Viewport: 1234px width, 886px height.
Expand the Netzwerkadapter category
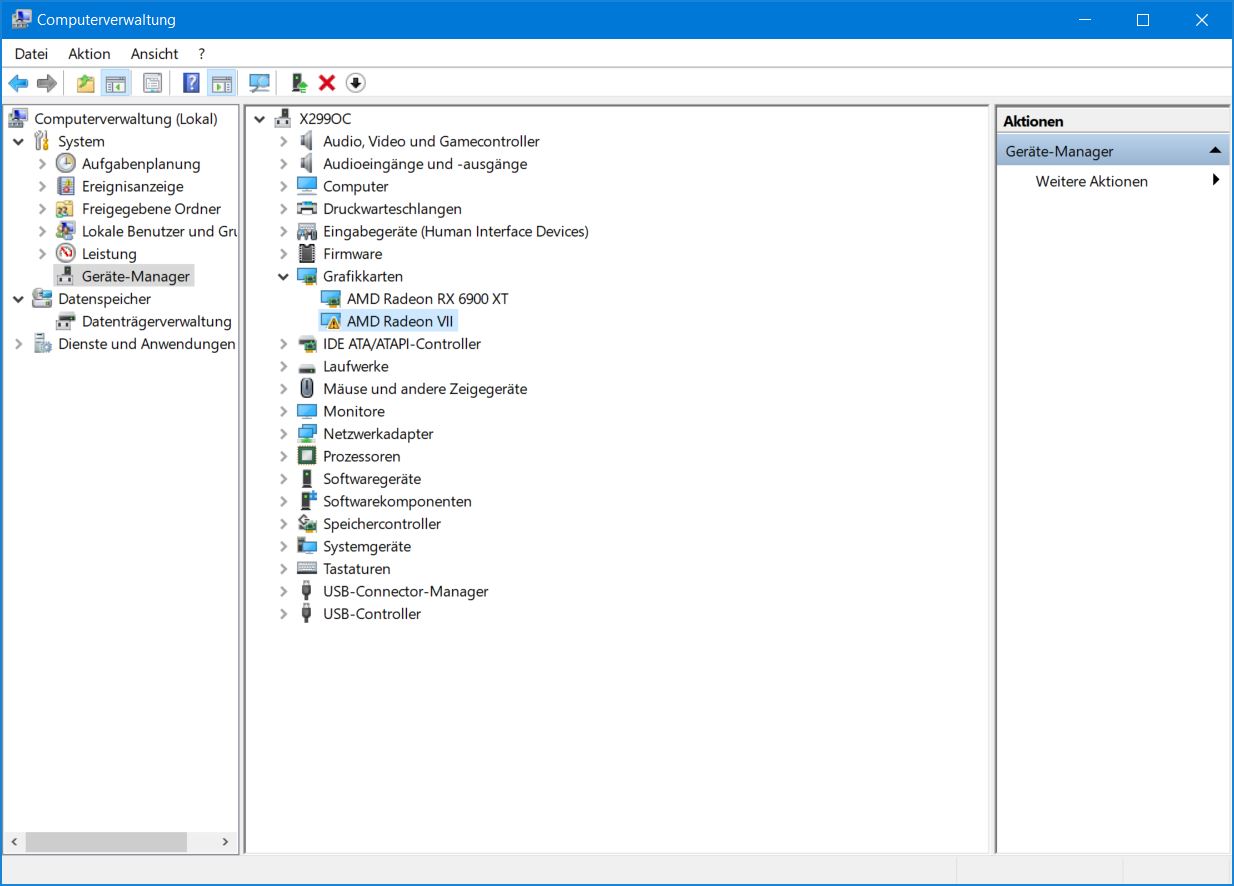coord(284,434)
